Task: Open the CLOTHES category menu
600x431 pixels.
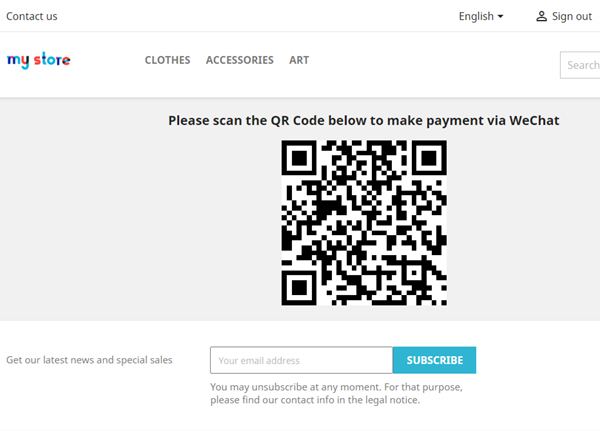Action: (x=167, y=60)
